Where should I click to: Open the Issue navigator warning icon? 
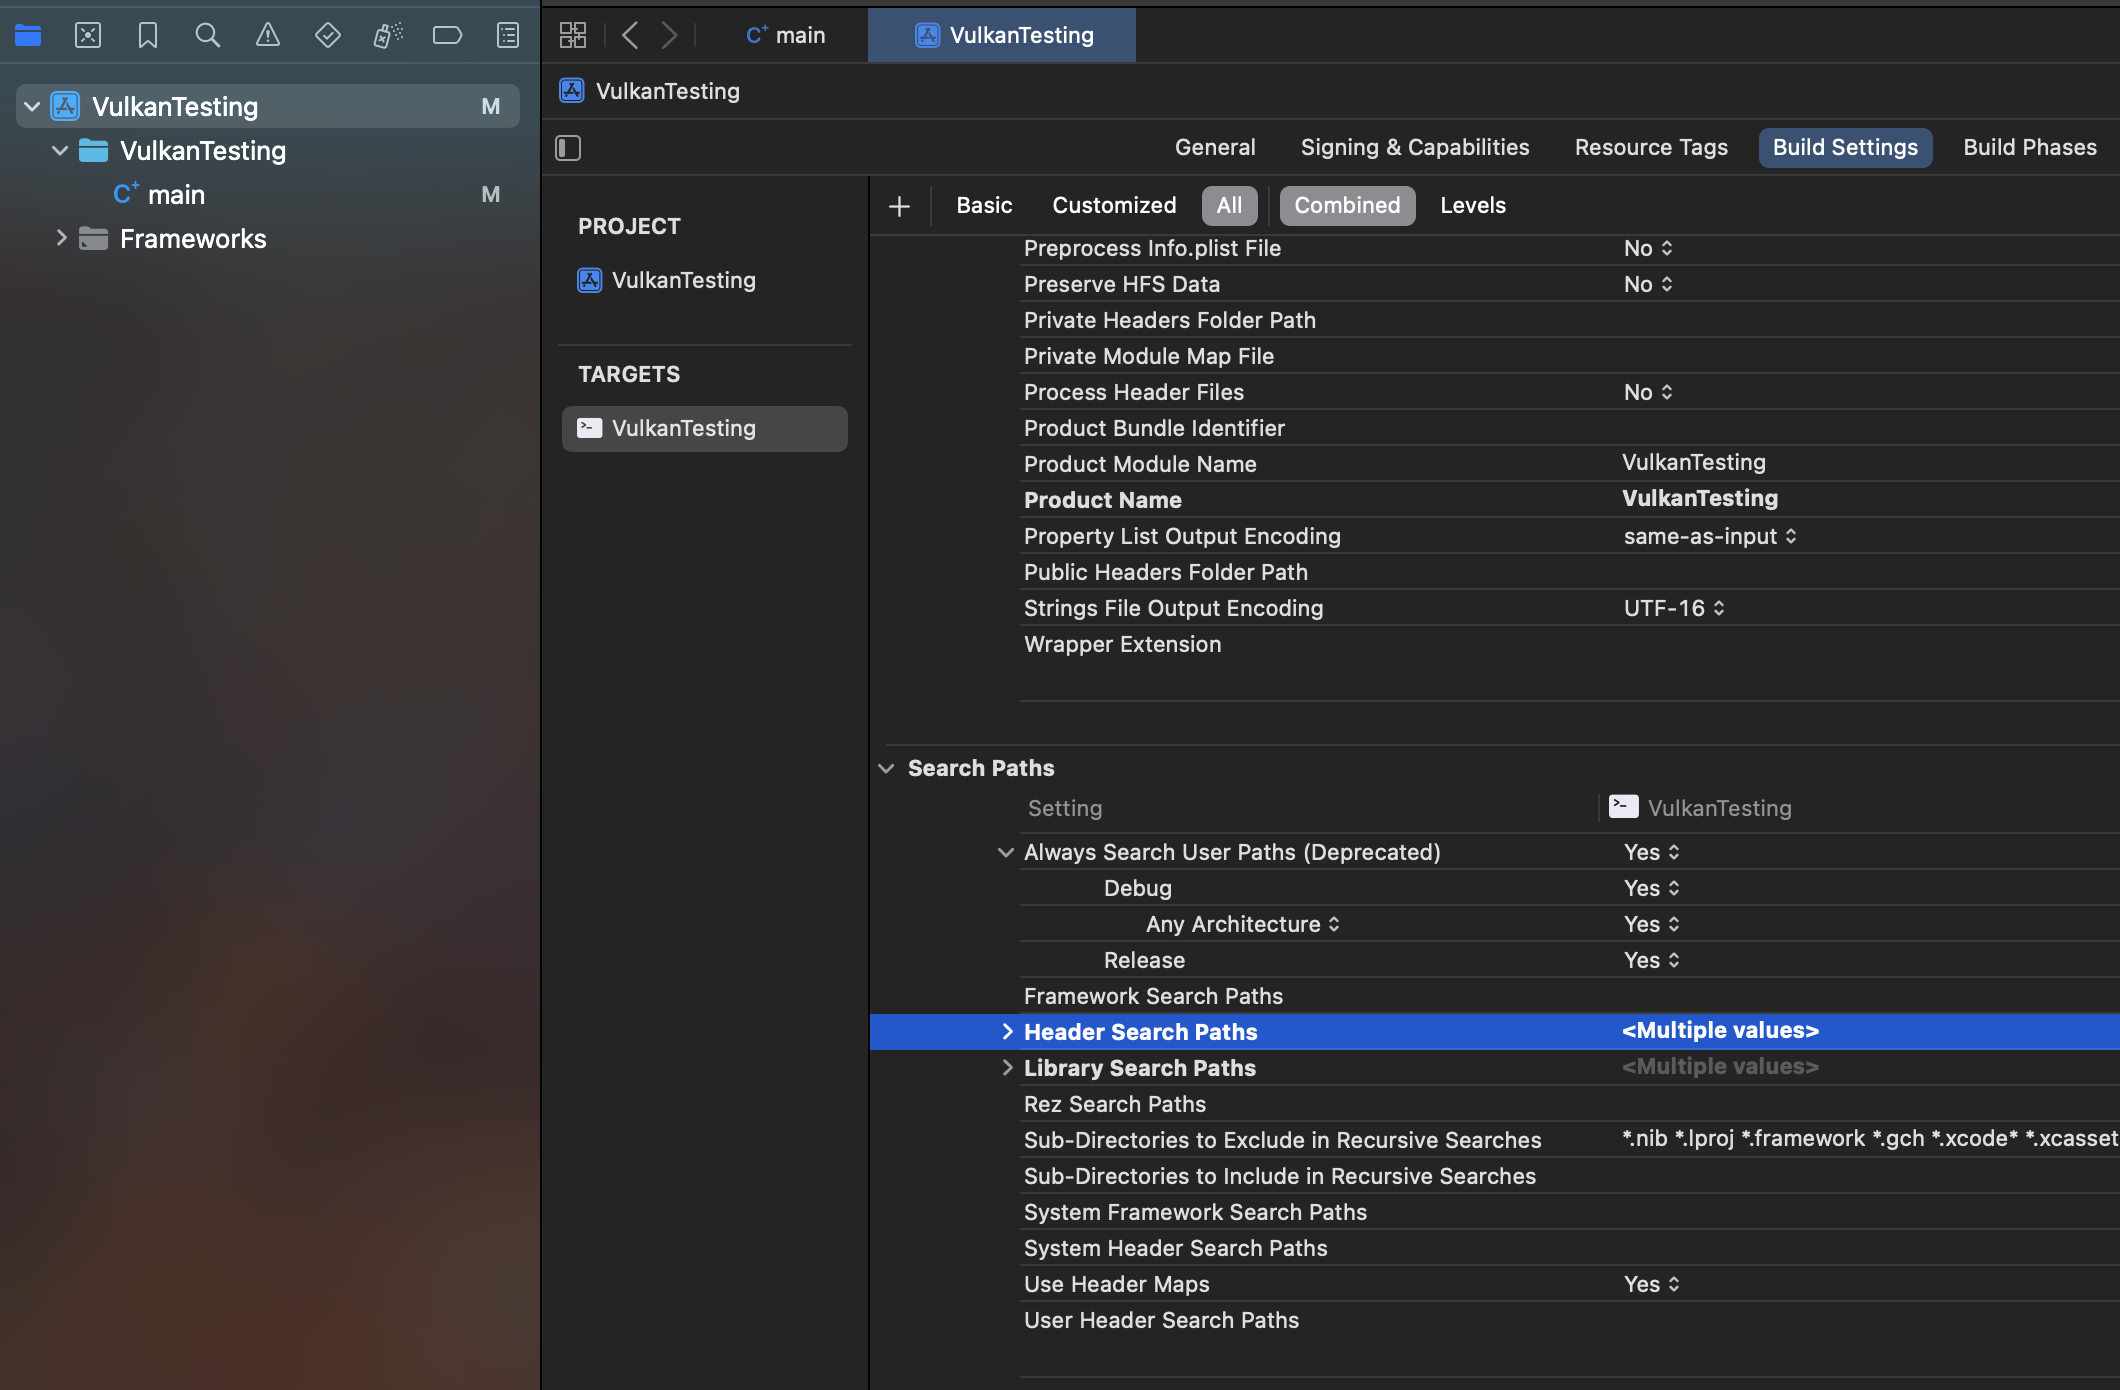pos(267,36)
